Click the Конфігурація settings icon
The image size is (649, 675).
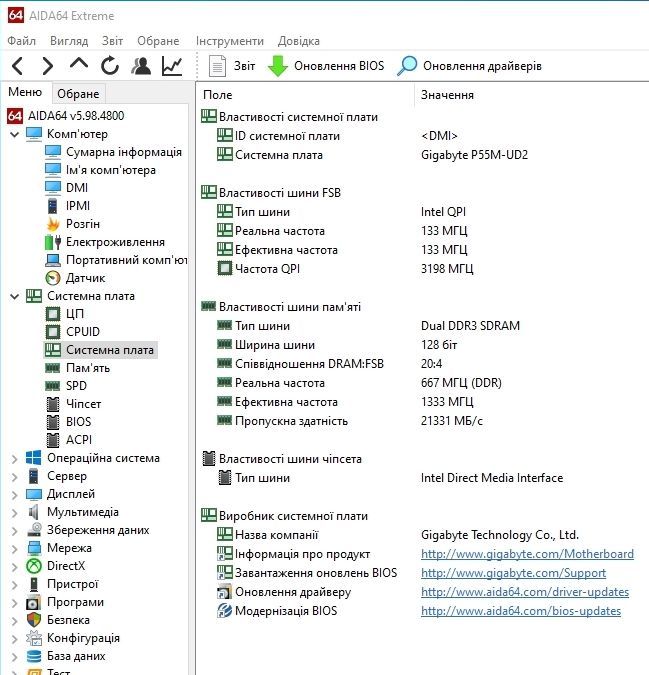click(x=34, y=638)
